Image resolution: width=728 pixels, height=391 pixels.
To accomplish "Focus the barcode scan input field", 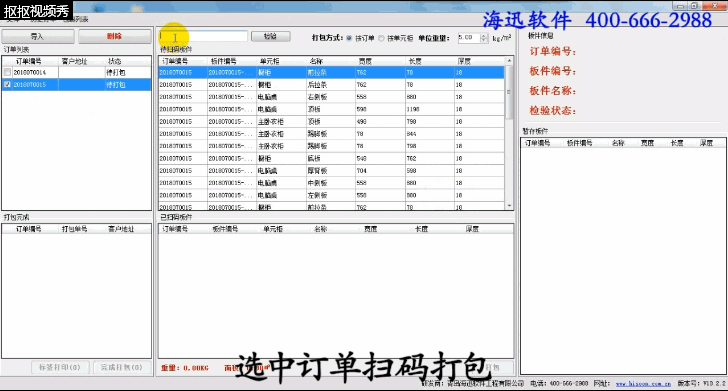I will 203,36.
